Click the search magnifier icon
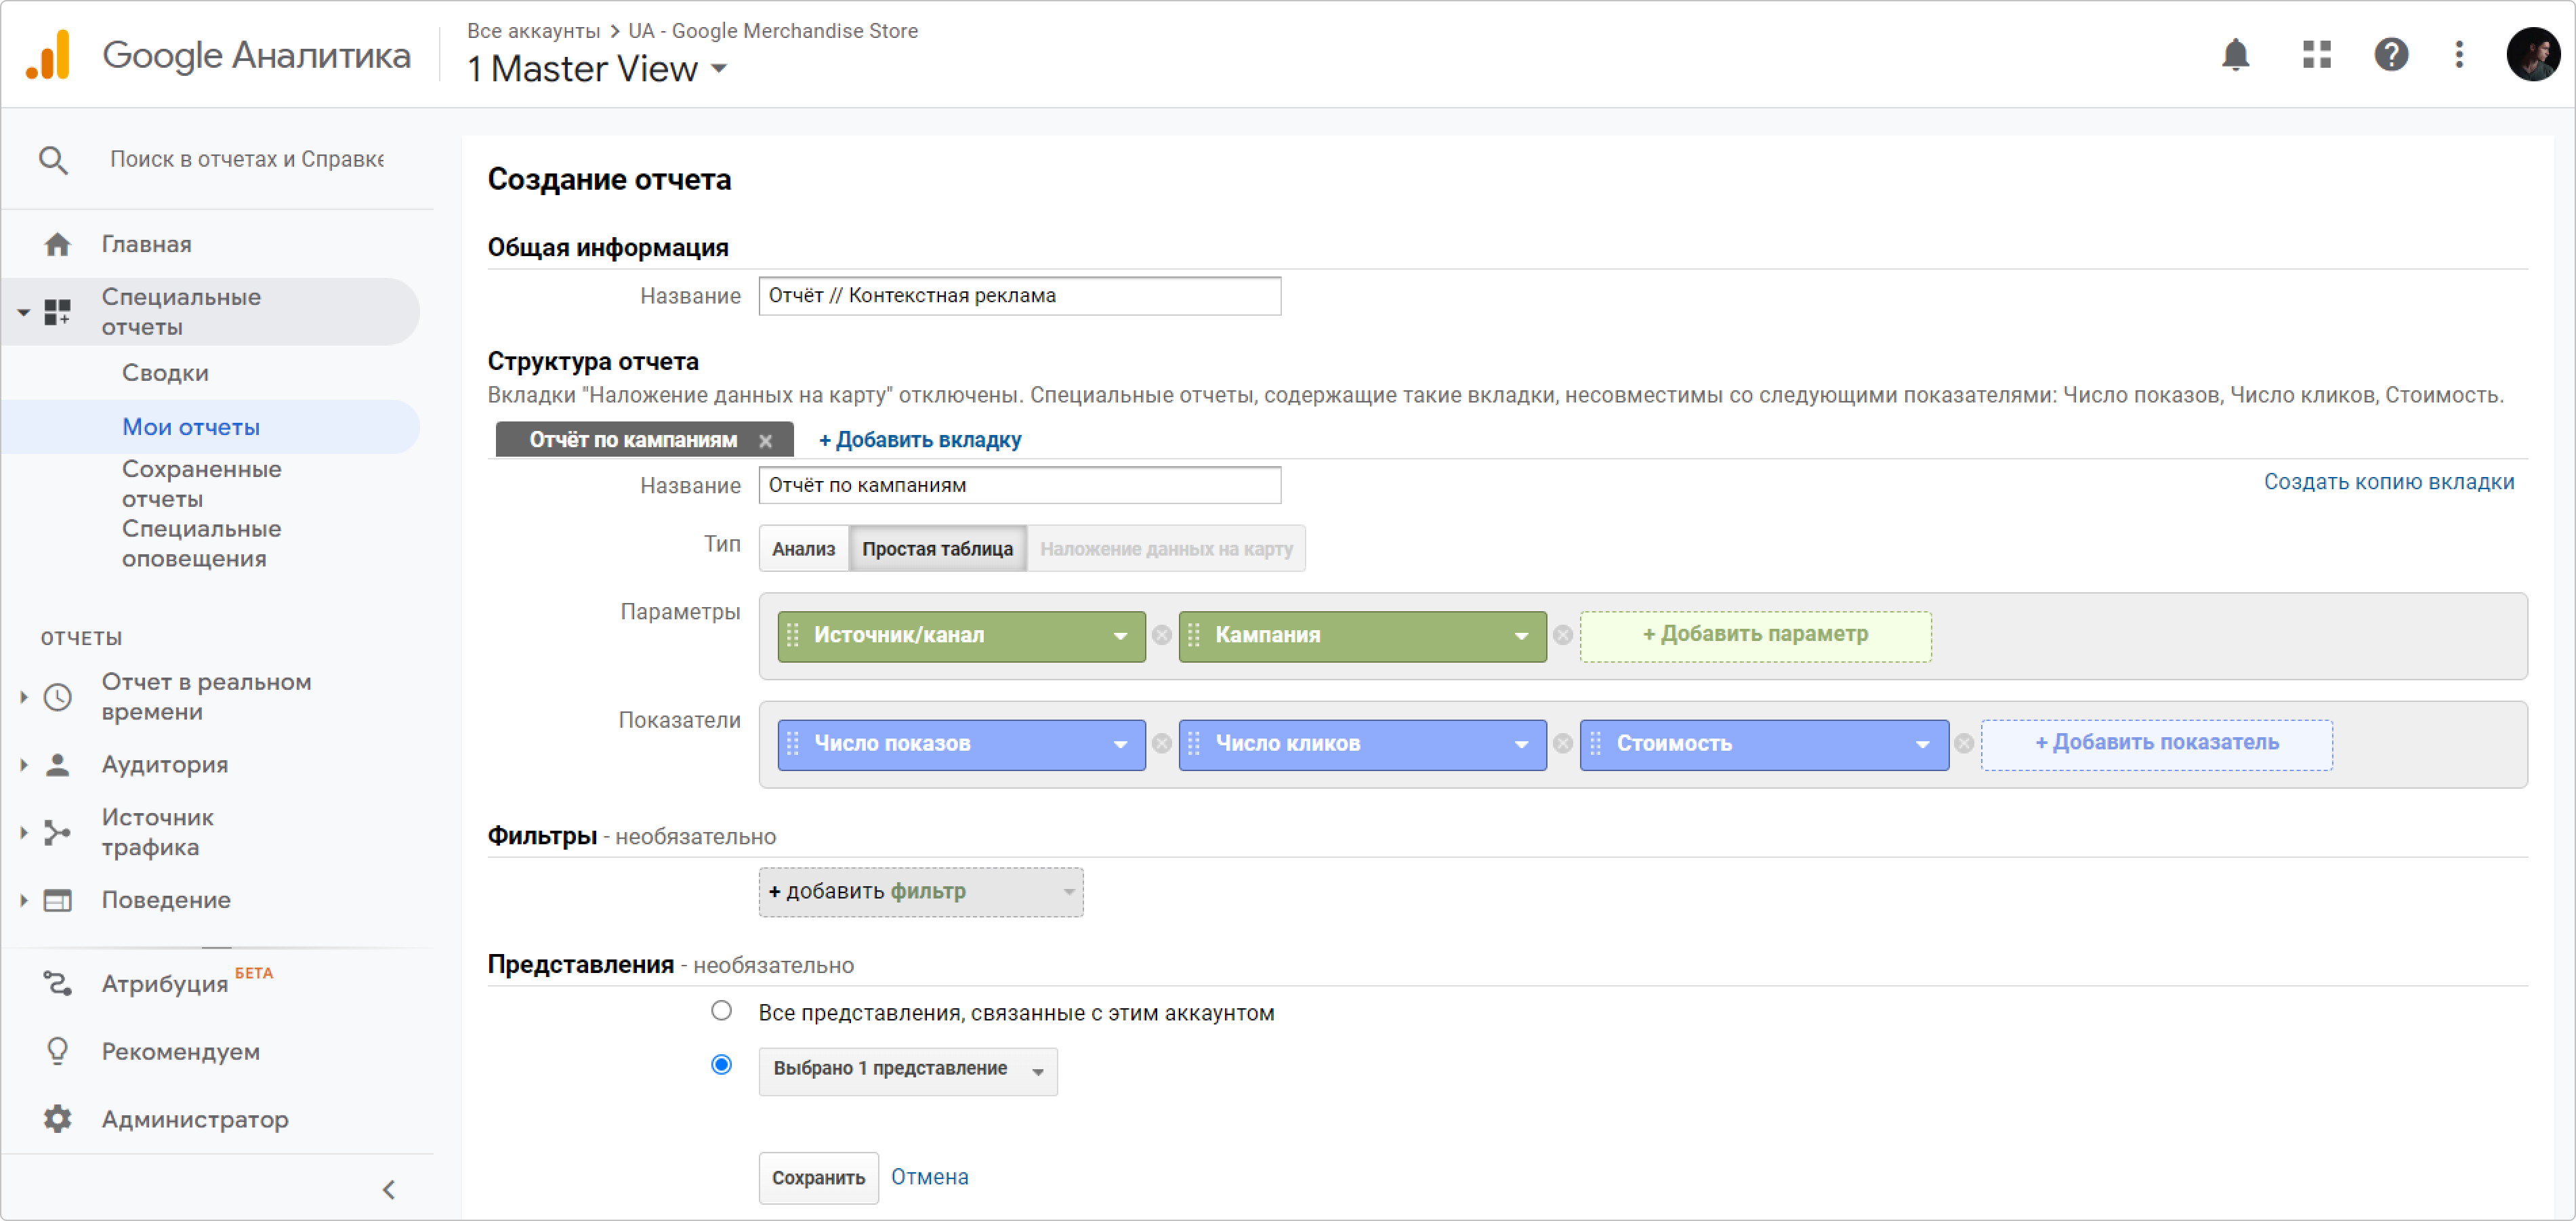Image resolution: width=2576 pixels, height=1221 pixels. pyautogui.click(x=53, y=160)
